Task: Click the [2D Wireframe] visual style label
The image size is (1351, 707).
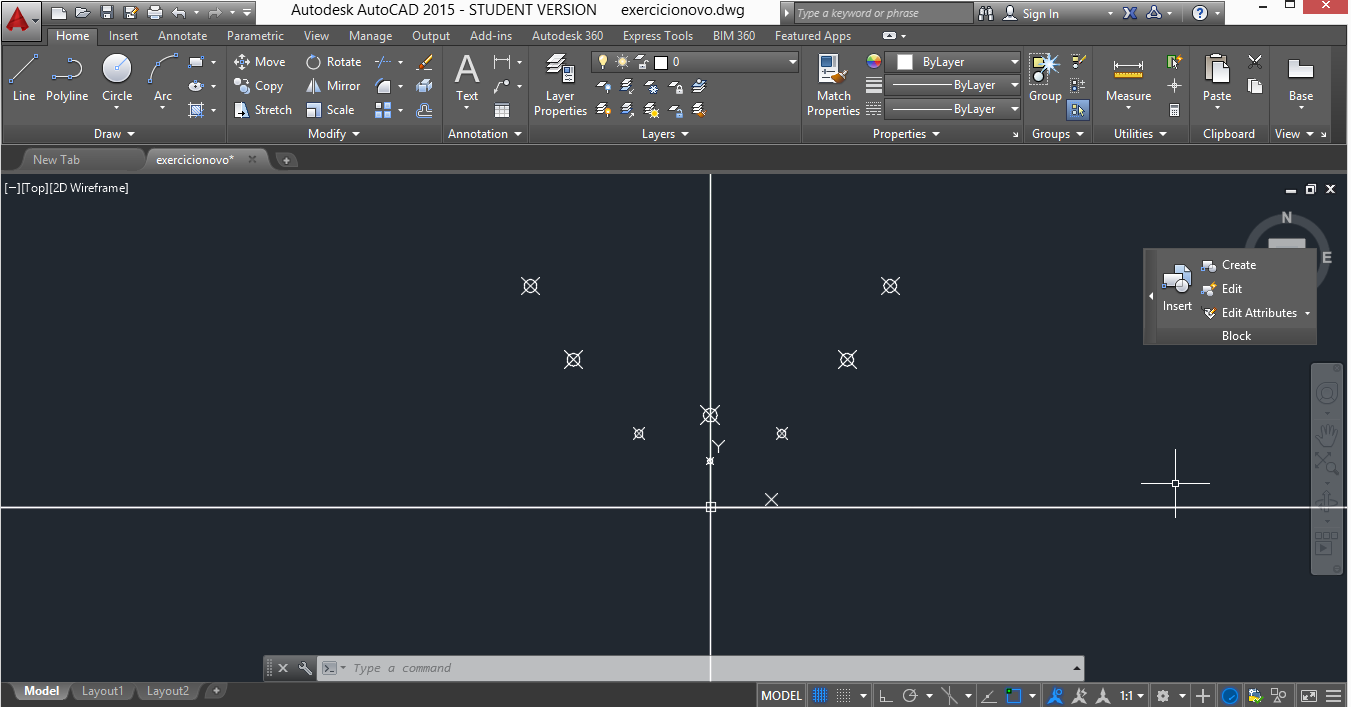Action: coord(89,188)
